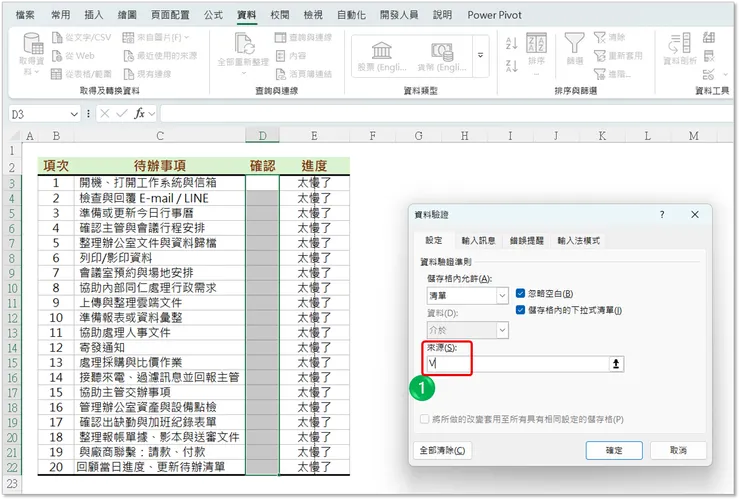Click the range selector arrow in 來源 field
Viewport: 740px width, 500px height.
(x=616, y=364)
